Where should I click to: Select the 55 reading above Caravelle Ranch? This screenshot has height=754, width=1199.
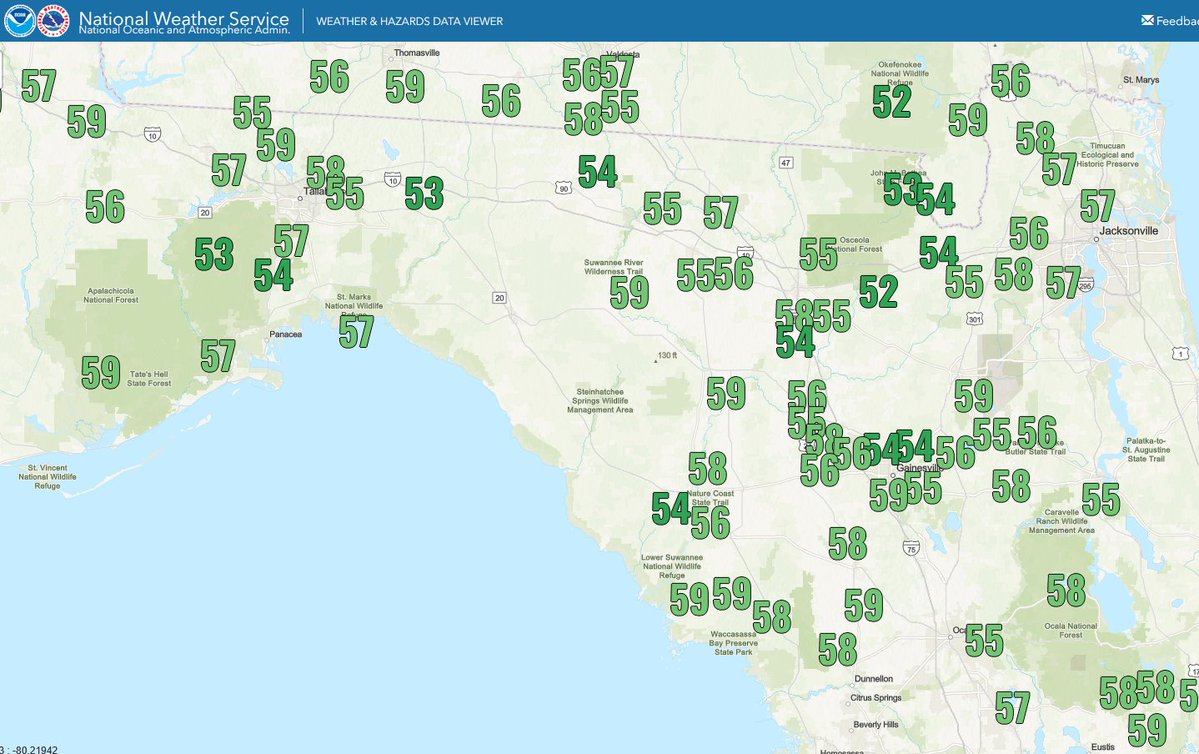point(1100,499)
